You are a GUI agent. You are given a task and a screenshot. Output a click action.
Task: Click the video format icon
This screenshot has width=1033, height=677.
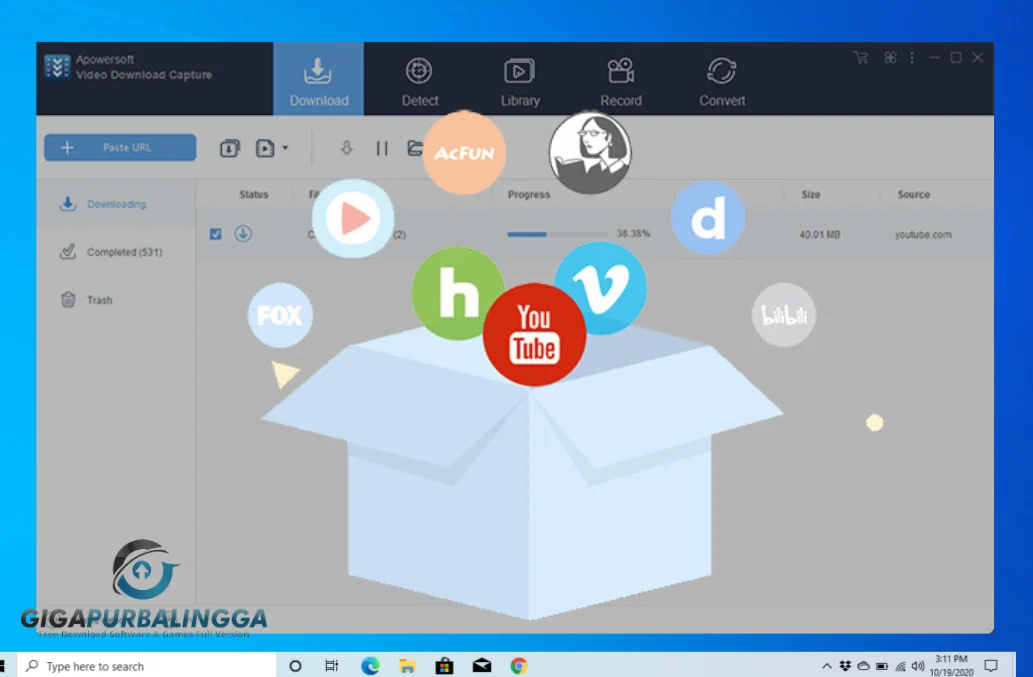pyautogui.click(x=265, y=148)
